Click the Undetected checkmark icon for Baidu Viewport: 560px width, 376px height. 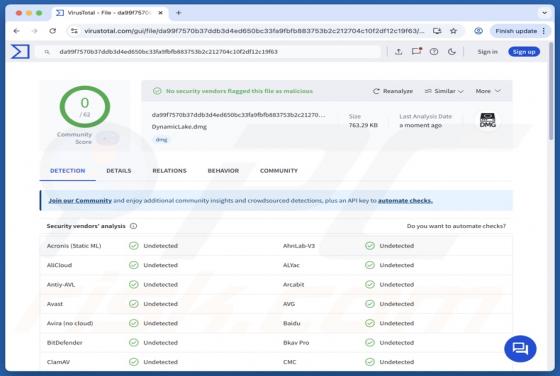(370, 323)
